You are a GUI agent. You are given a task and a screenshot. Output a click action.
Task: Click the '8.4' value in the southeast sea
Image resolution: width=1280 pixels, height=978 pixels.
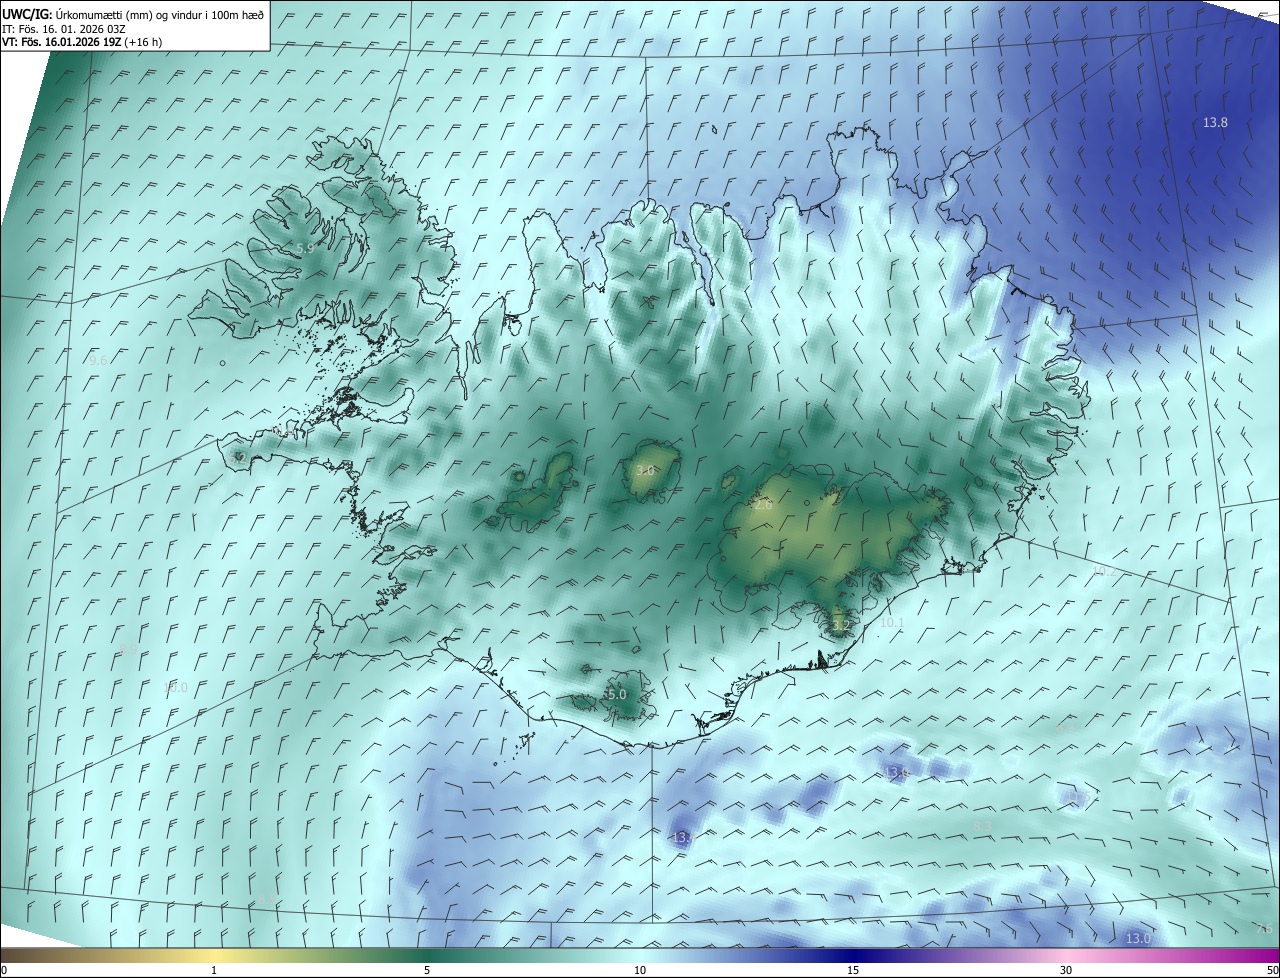pyautogui.click(x=1066, y=729)
